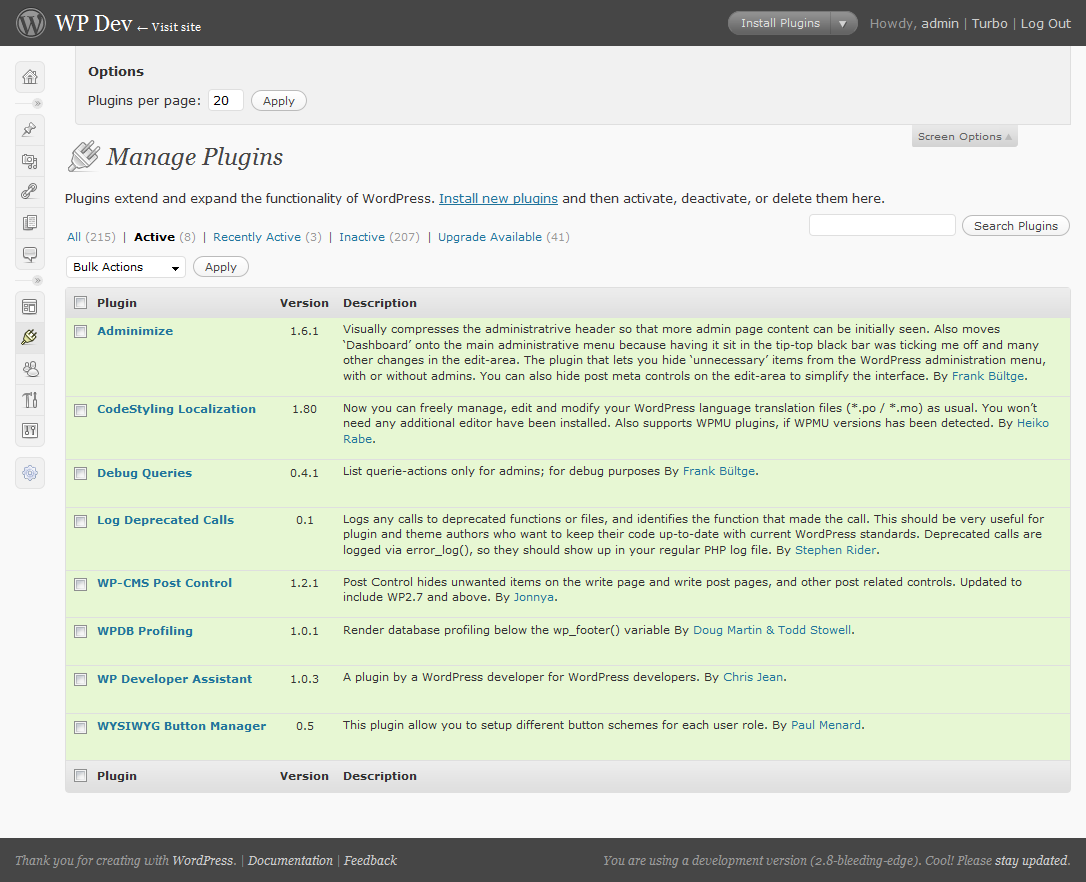The image size is (1086, 882).
Task: Open the Feedback footer link
Action: point(371,861)
